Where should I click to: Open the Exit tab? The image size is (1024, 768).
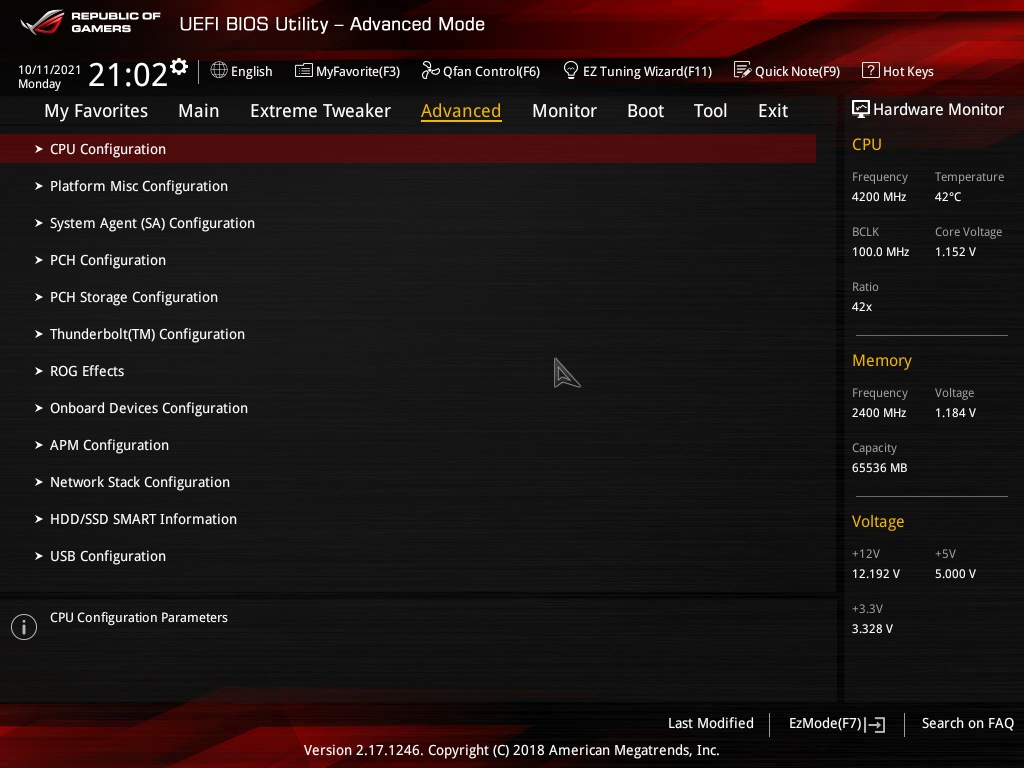click(x=773, y=111)
